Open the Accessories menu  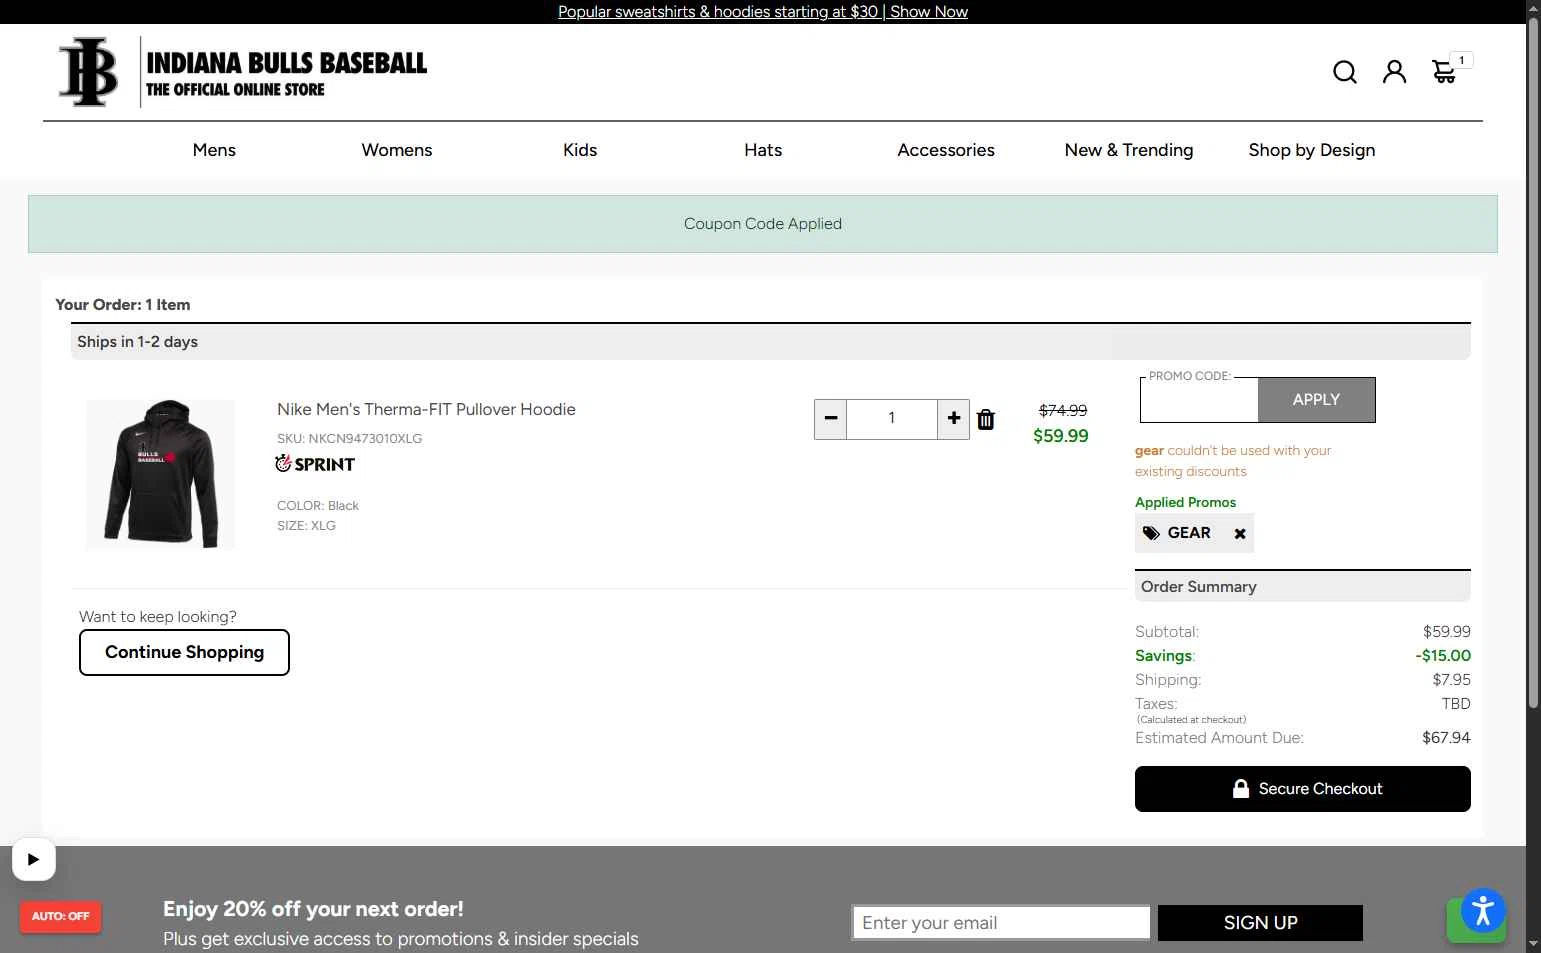[946, 150]
